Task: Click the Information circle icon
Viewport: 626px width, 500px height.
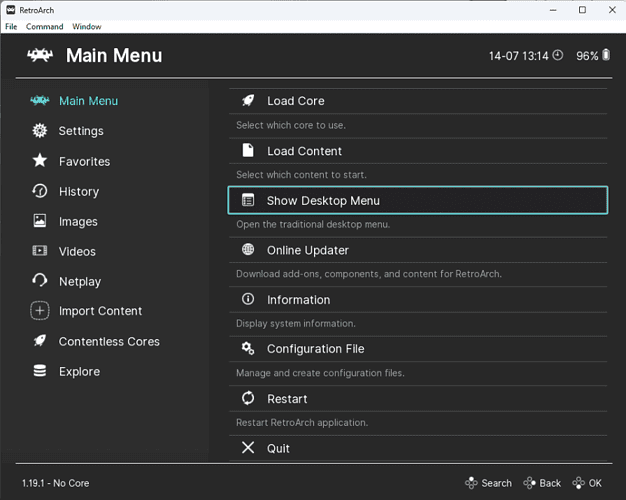Action: pyautogui.click(x=248, y=299)
